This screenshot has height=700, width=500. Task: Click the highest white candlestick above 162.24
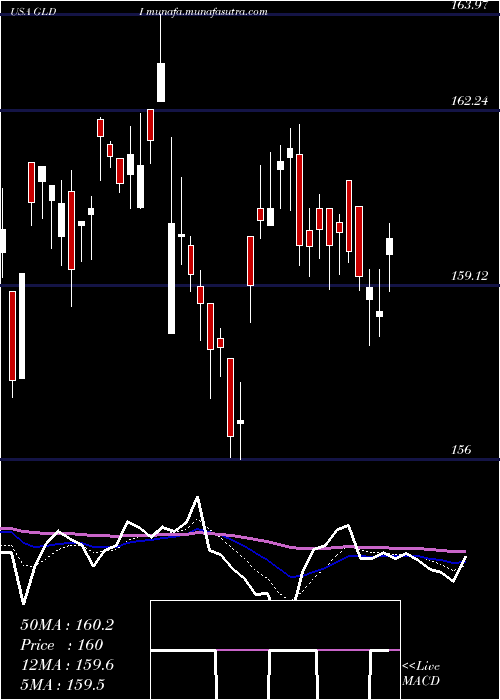161,83
